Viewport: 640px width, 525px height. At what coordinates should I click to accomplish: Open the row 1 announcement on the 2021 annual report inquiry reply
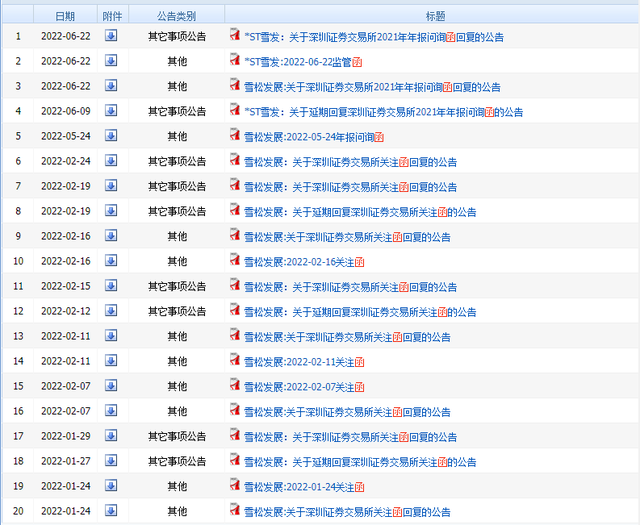click(x=374, y=37)
